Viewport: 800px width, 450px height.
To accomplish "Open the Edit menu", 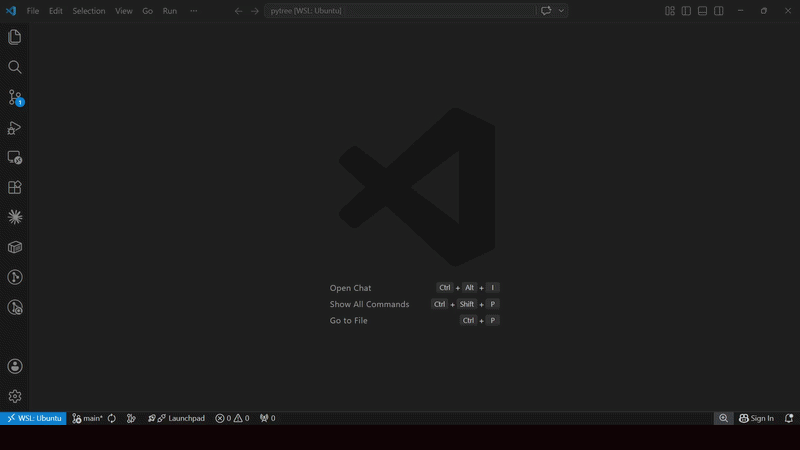I will click(x=56, y=11).
